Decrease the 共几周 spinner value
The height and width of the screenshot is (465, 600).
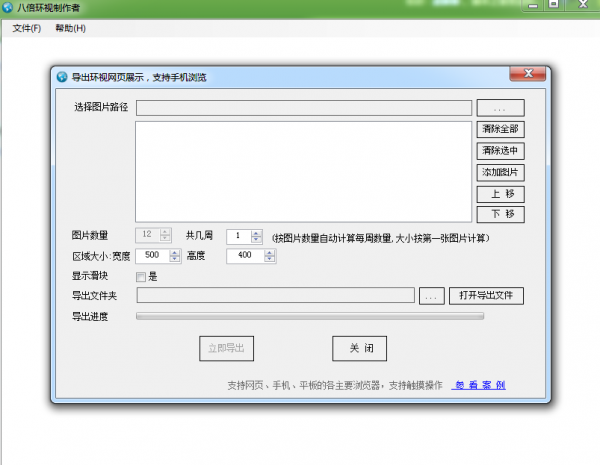pos(256,240)
